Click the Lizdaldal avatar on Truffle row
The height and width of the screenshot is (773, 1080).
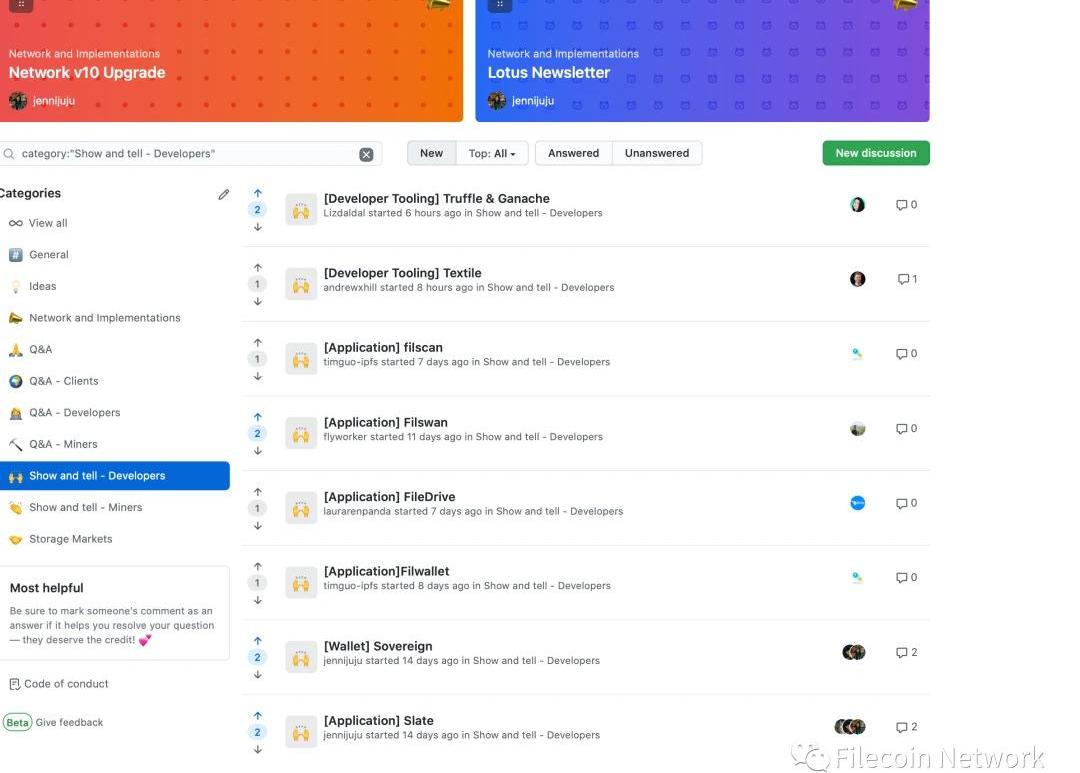[x=857, y=205]
